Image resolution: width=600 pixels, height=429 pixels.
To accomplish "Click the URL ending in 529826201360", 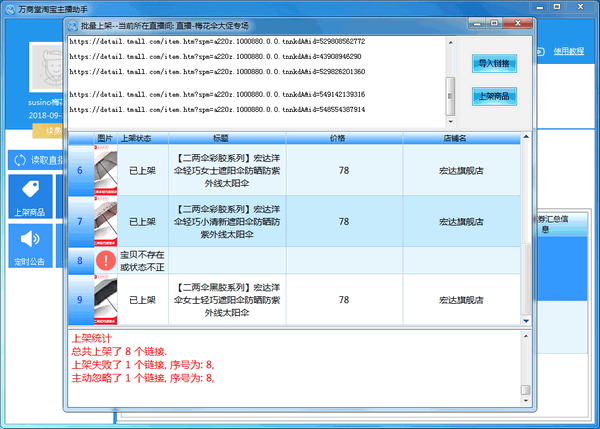I will click(x=217, y=72).
